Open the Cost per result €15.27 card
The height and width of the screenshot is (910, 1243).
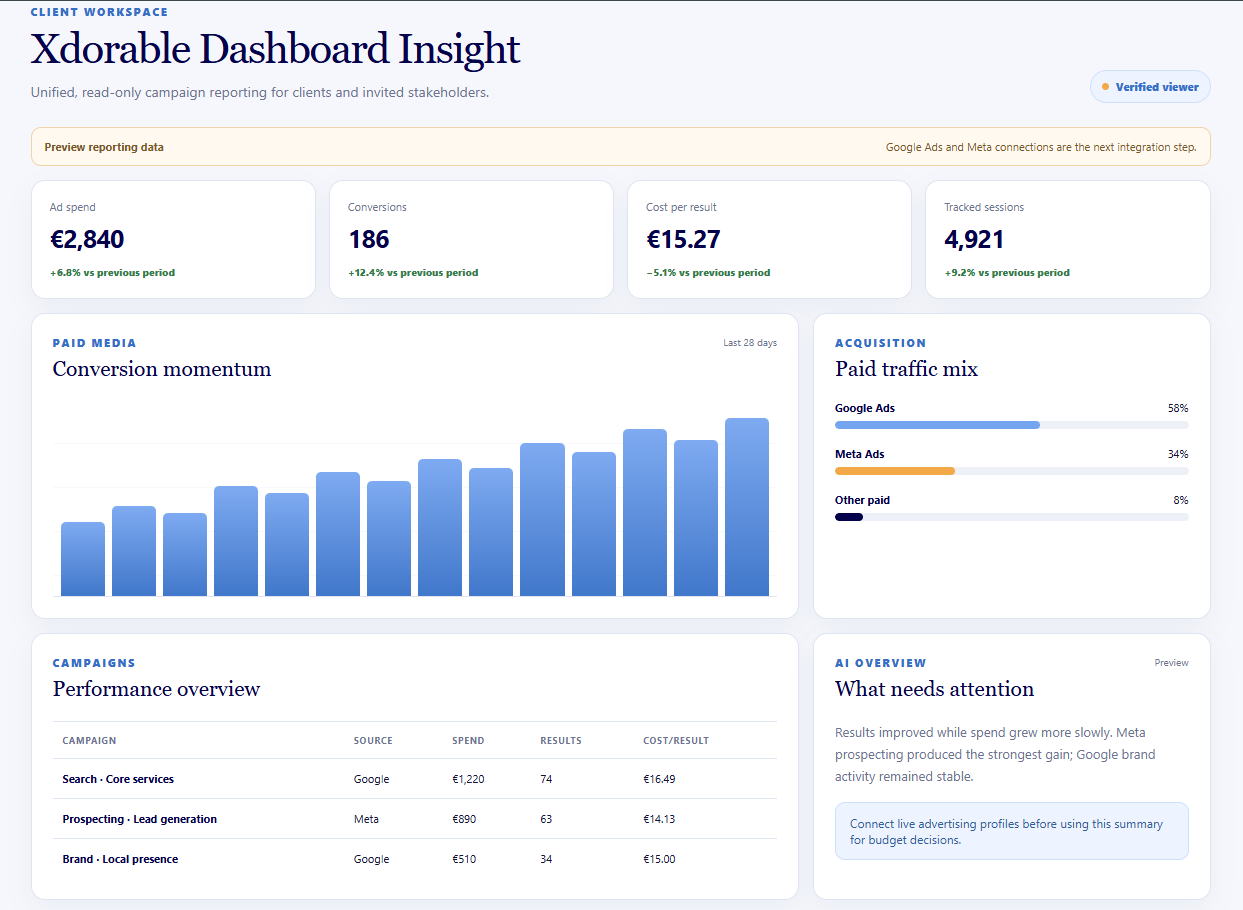point(769,240)
